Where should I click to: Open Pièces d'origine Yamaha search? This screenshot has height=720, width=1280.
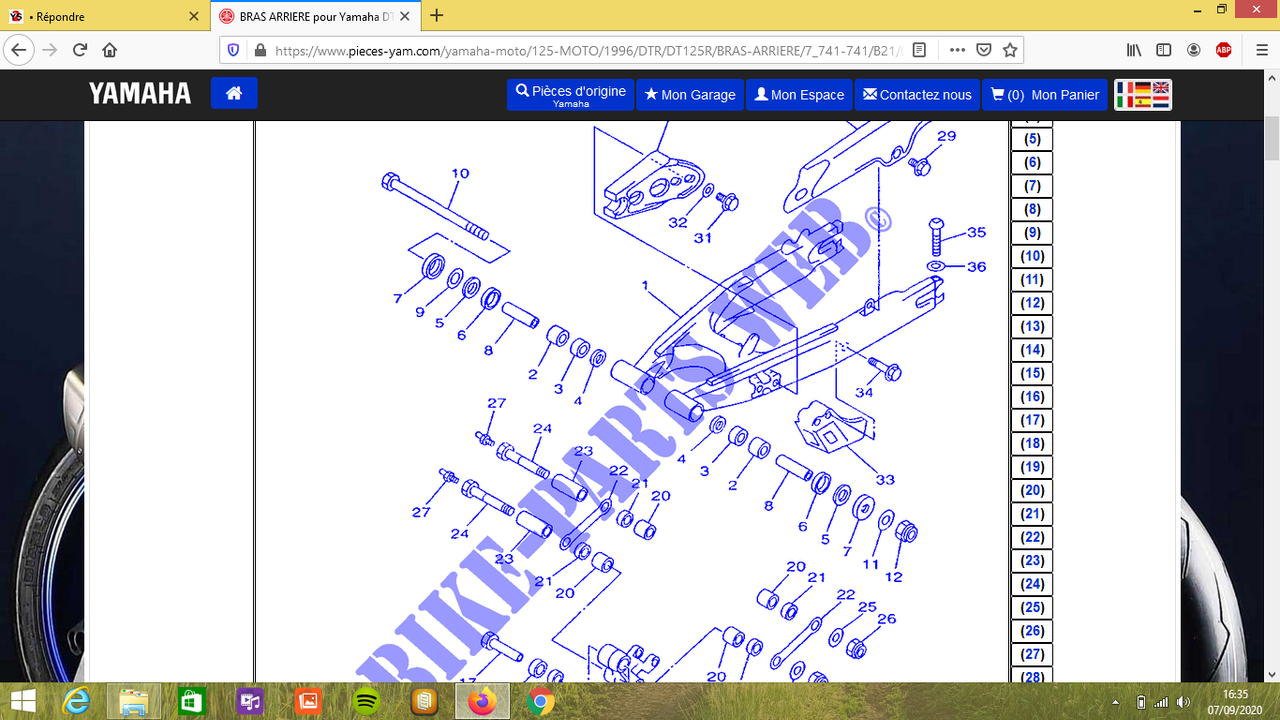[x=571, y=95]
